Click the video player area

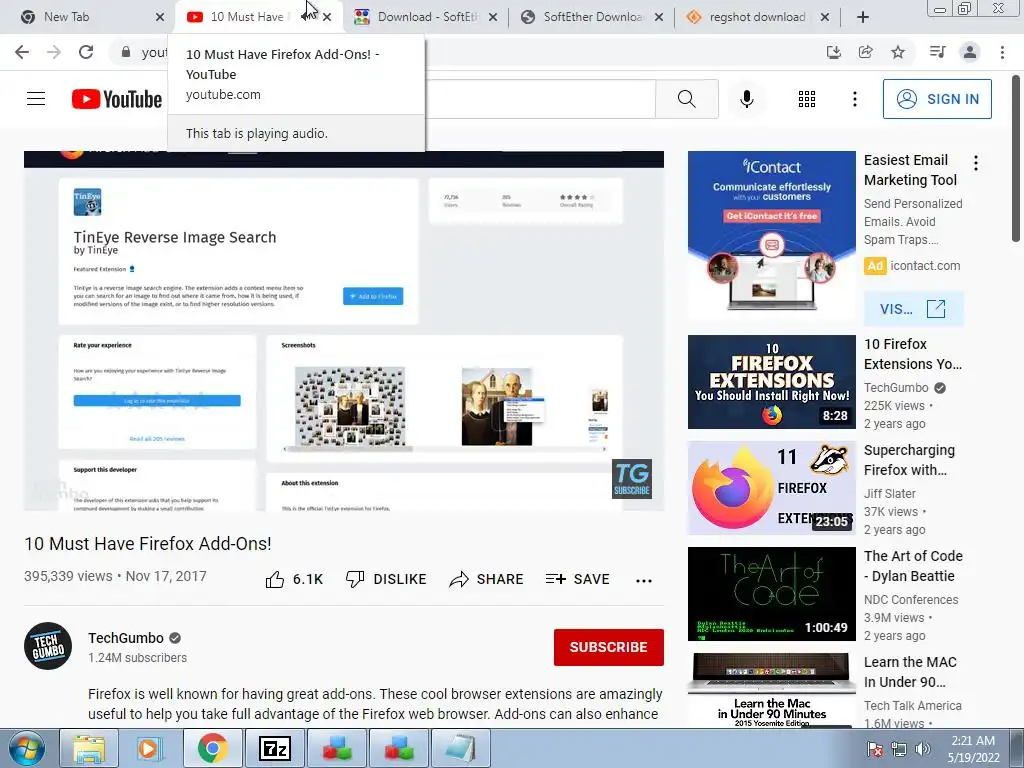pos(344,330)
